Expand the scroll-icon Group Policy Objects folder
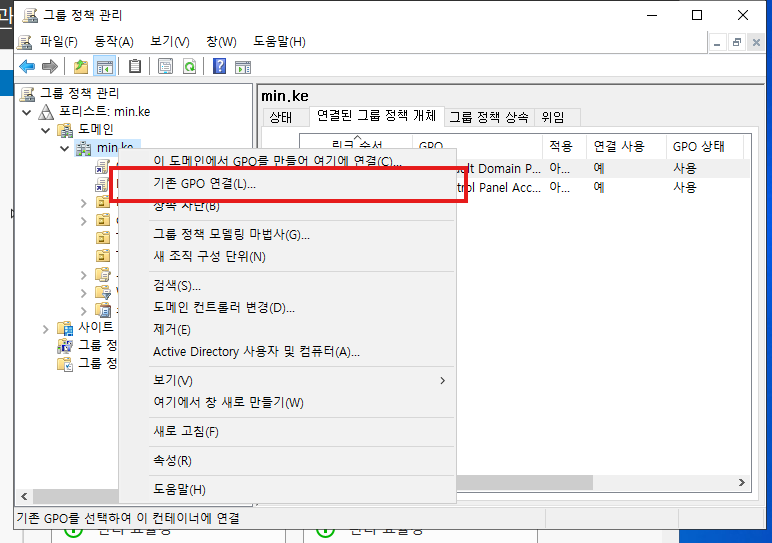This screenshot has width=772, height=543. click(84, 275)
